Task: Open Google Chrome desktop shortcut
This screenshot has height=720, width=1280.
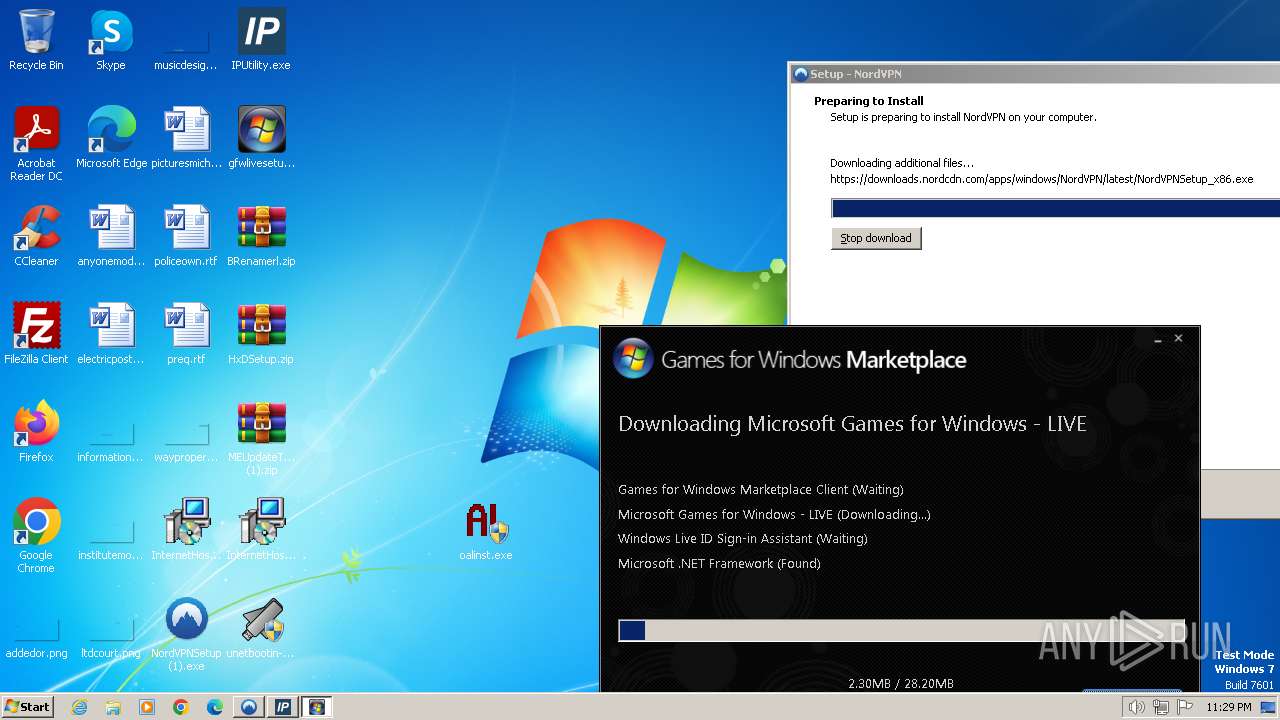Action: [x=36, y=536]
